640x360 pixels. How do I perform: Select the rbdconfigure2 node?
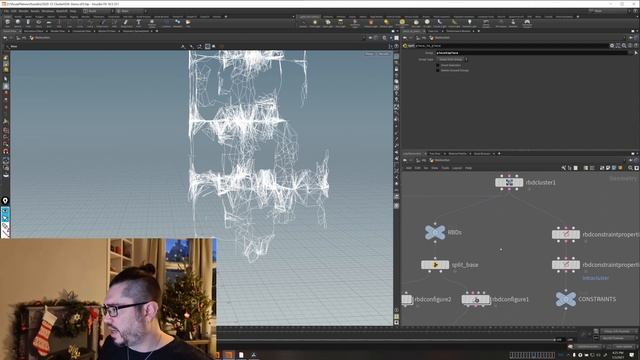pyautogui.click(x=407, y=299)
